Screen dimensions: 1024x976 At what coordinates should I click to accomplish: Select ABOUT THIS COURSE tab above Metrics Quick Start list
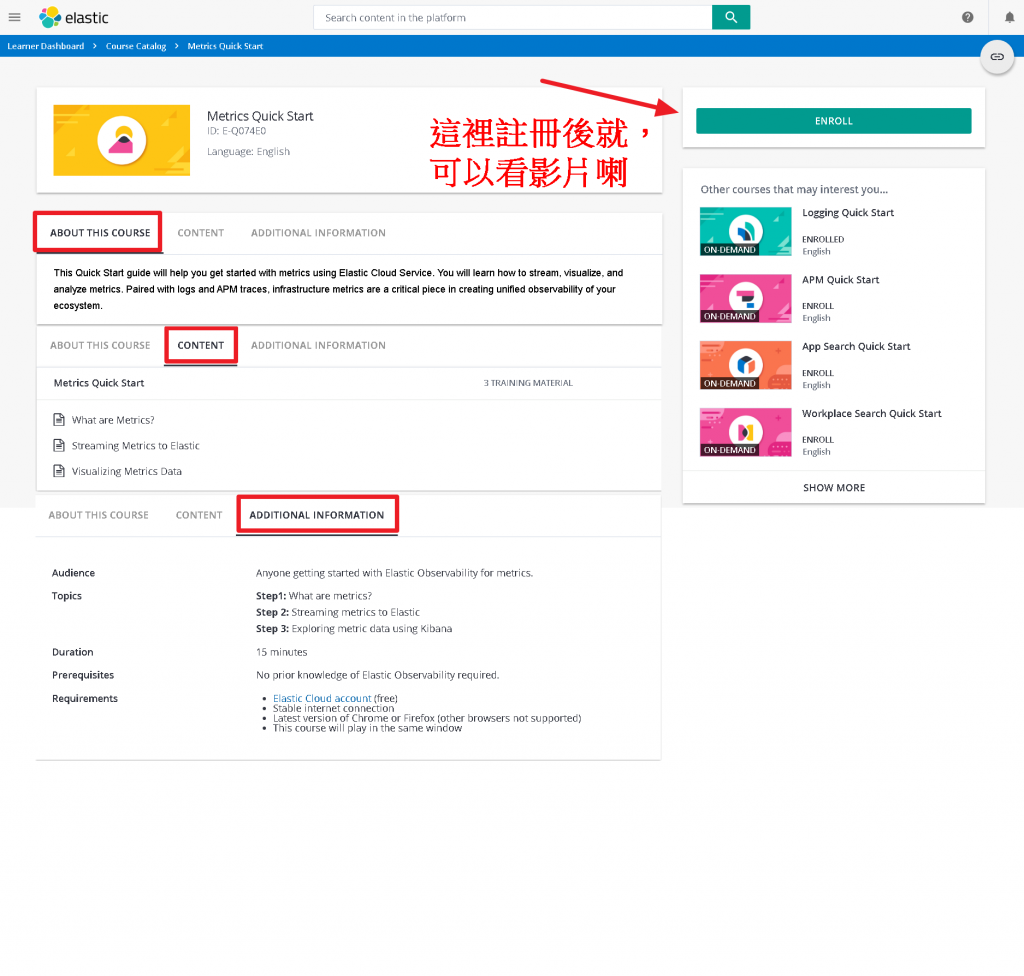100,345
